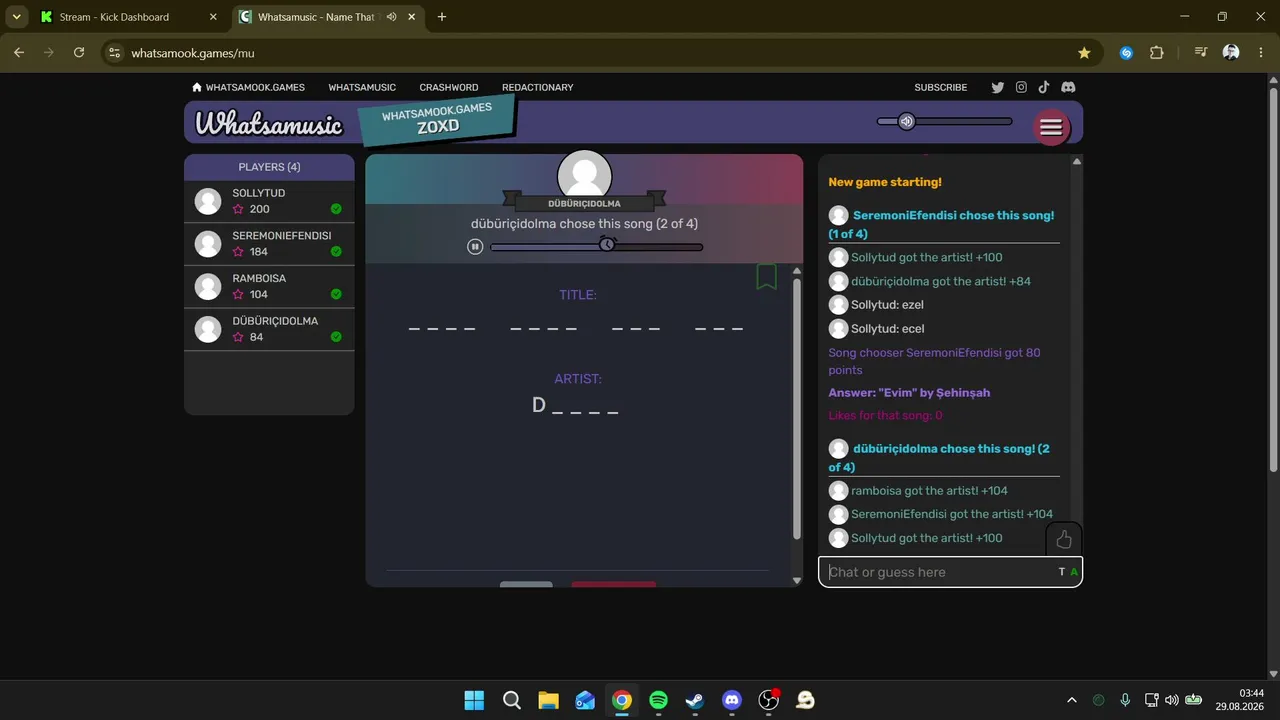1280x720 pixels.
Task: Click the Chrome back arrow
Action: [x=19, y=53]
